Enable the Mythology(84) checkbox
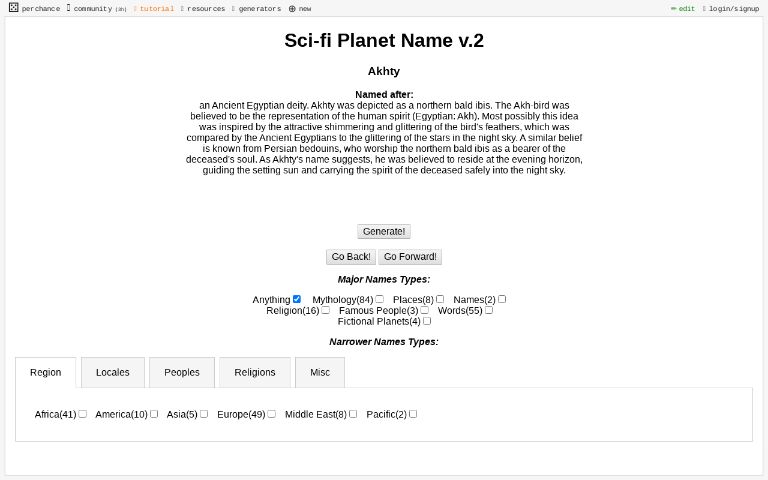Screen dimensions: 768x480 click(x=380, y=299)
